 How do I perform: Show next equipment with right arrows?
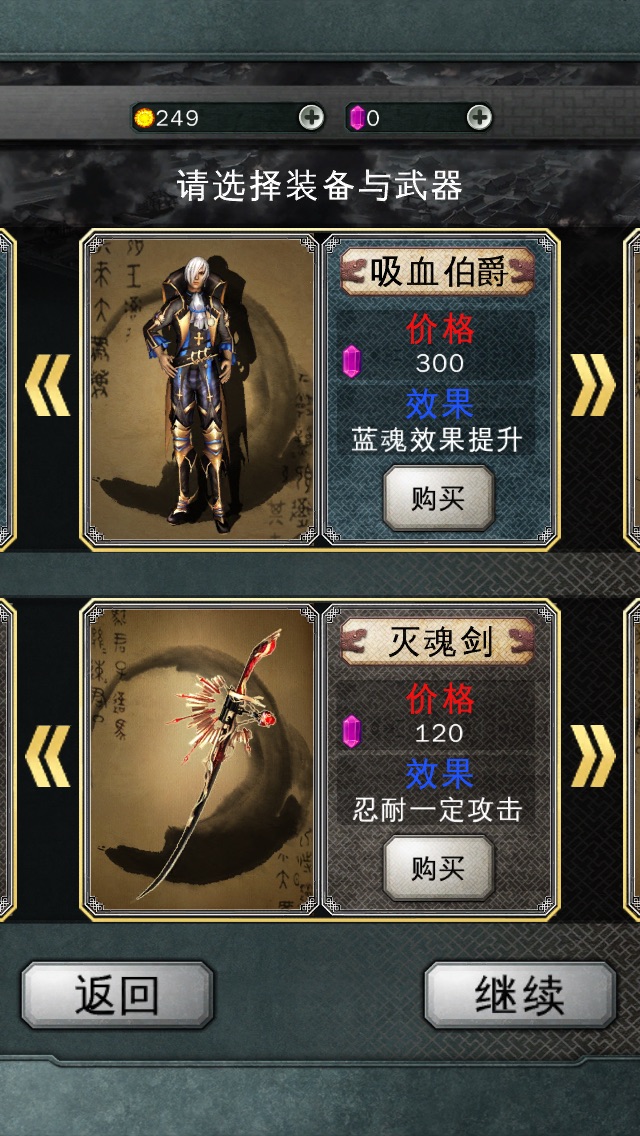pyautogui.click(x=593, y=385)
